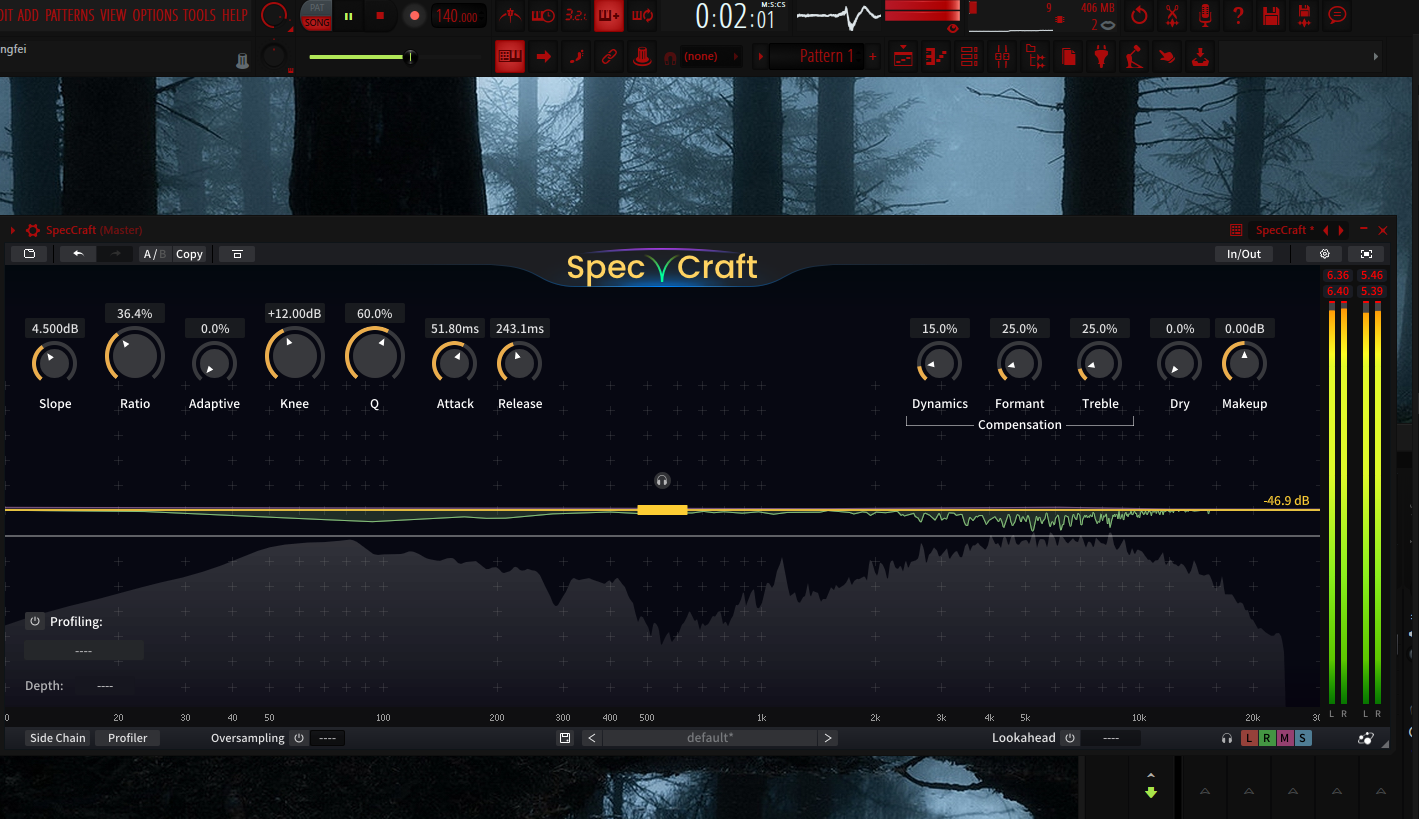Open SpecCraft settings gear button
The image size is (1419, 819).
click(x=1324, y=254)
